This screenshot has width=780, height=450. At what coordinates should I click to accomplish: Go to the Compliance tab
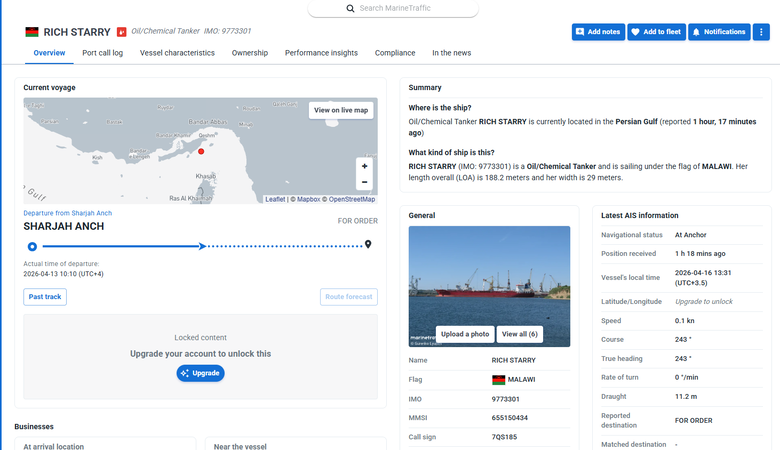point(395,53)
